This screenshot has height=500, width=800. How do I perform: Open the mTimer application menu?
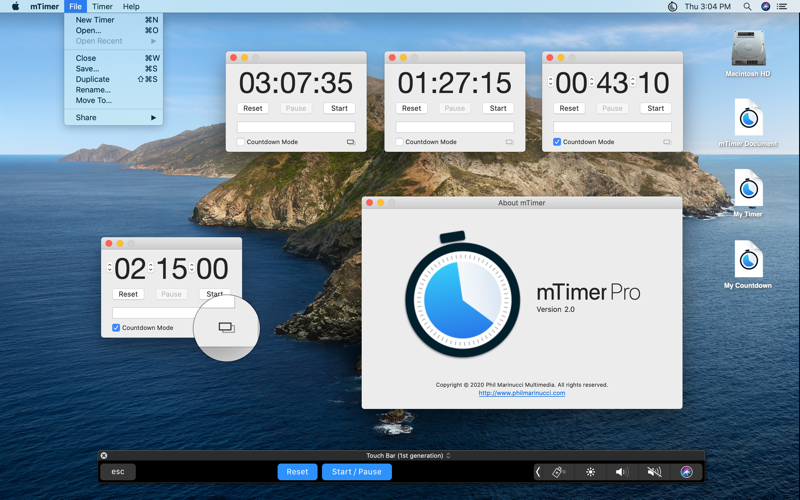point(44,7)
